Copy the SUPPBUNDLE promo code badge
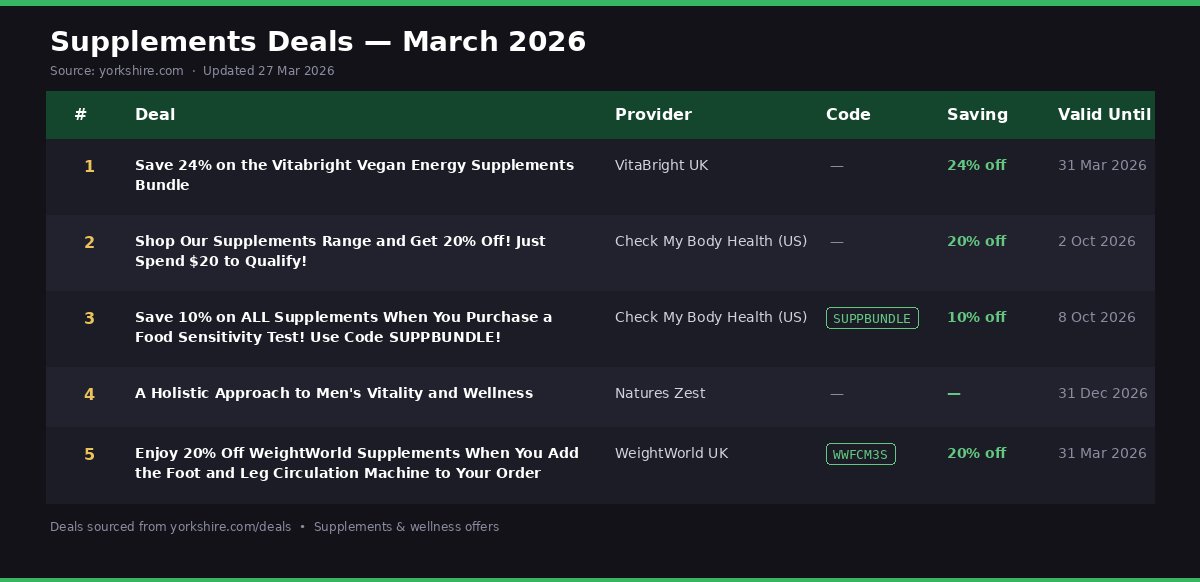Screen dimensions: 1200x582 click(x=871, y=318)
